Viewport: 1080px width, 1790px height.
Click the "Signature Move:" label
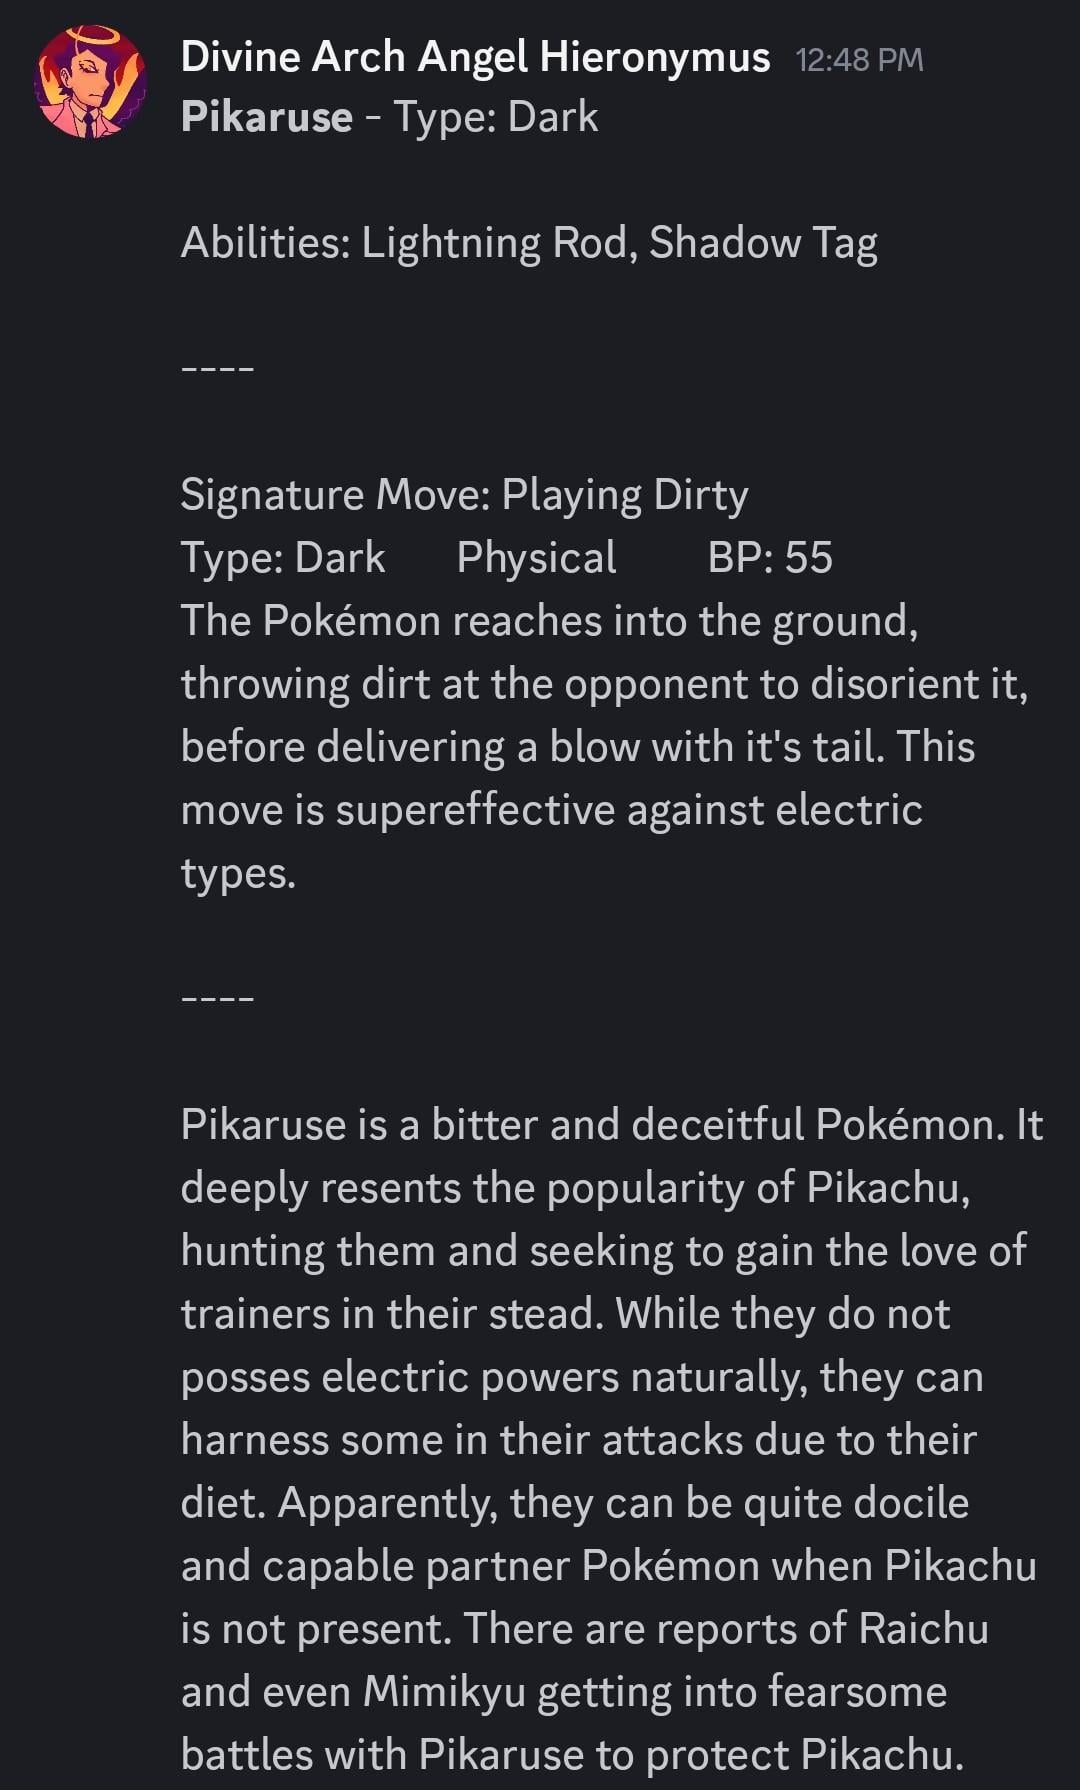point(335,495)
